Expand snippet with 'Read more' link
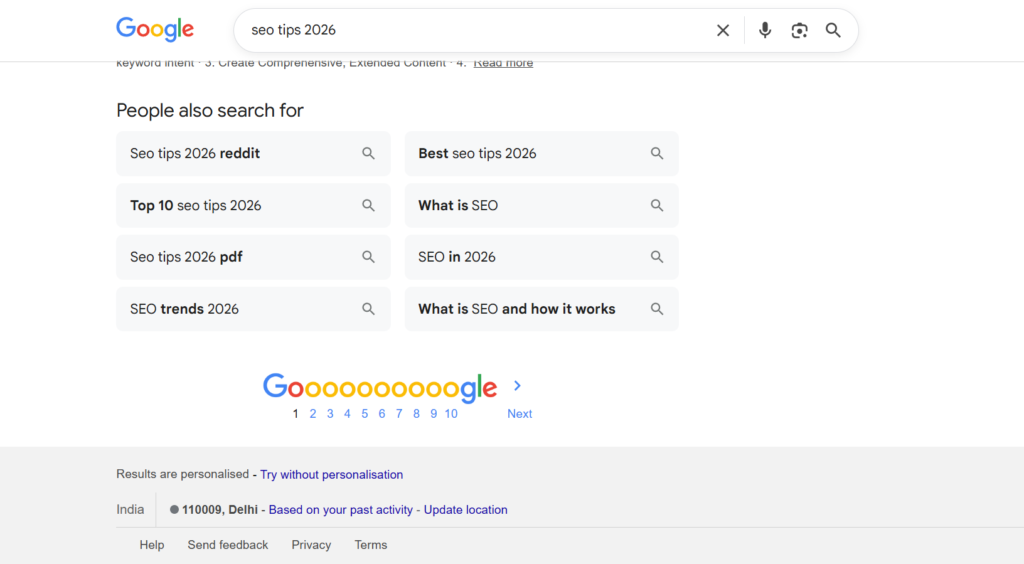Screen dimensions: 1024x564 tap(503, 63)
